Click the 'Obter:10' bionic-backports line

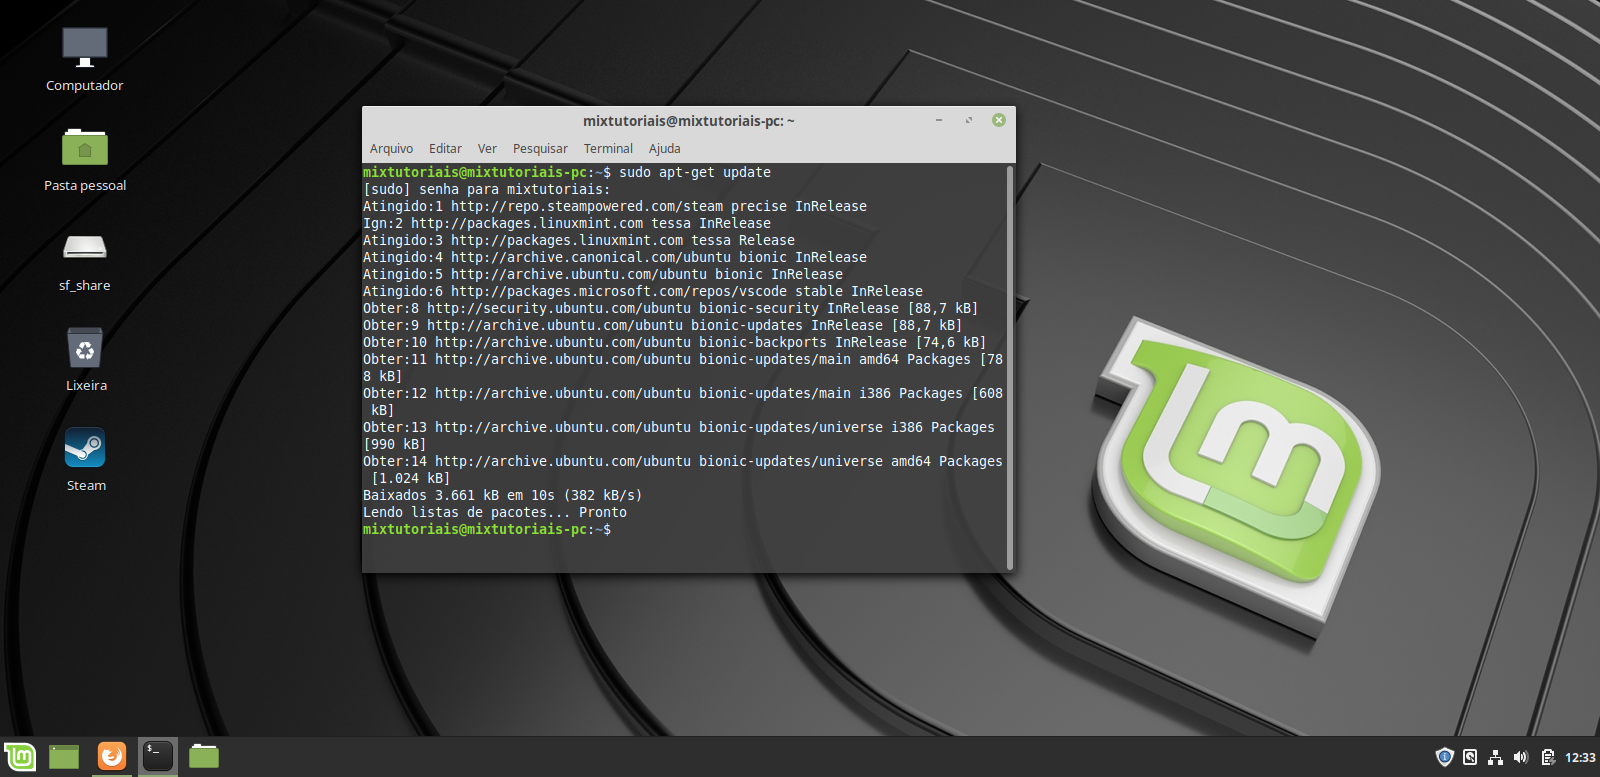(x=675, y=342)
